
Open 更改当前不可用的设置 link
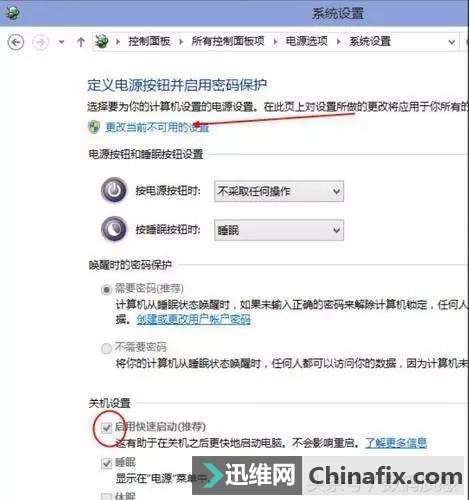coord(157,127)
